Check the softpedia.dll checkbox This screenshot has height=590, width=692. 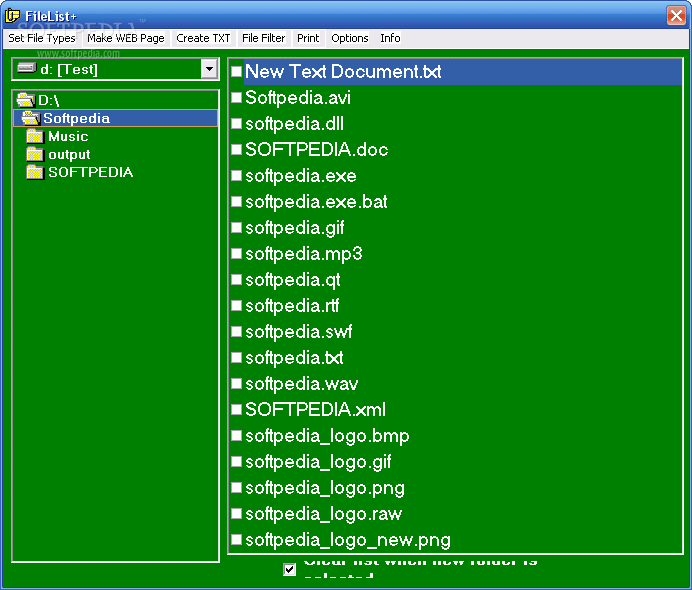237,124
